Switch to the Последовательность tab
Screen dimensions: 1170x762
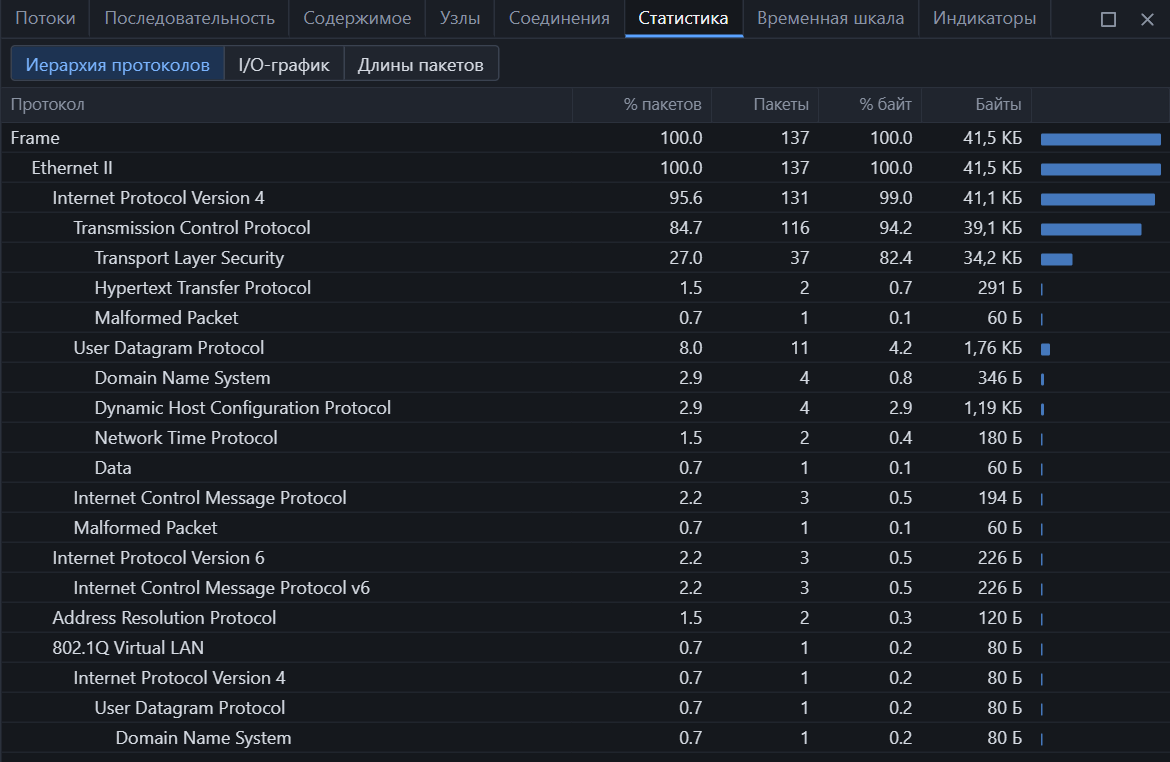(x=190, y=18)
